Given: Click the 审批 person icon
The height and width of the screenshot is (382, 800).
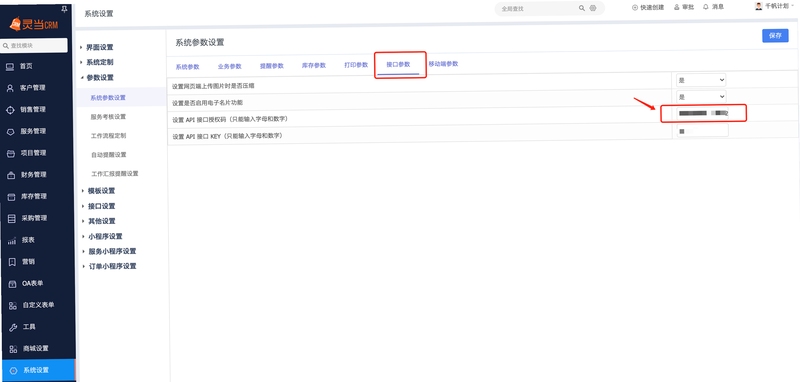Looking at the screenshot, I should (x=677, y=8).
